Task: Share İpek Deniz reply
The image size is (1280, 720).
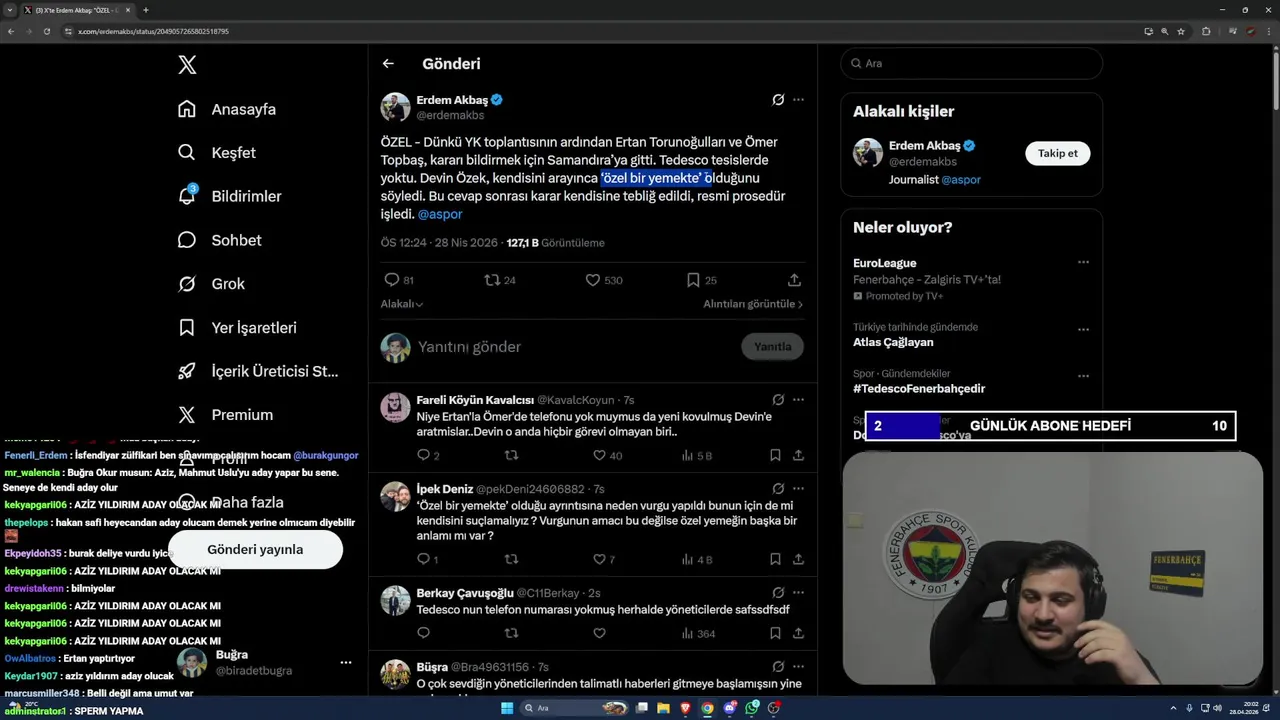Action: 798,559
